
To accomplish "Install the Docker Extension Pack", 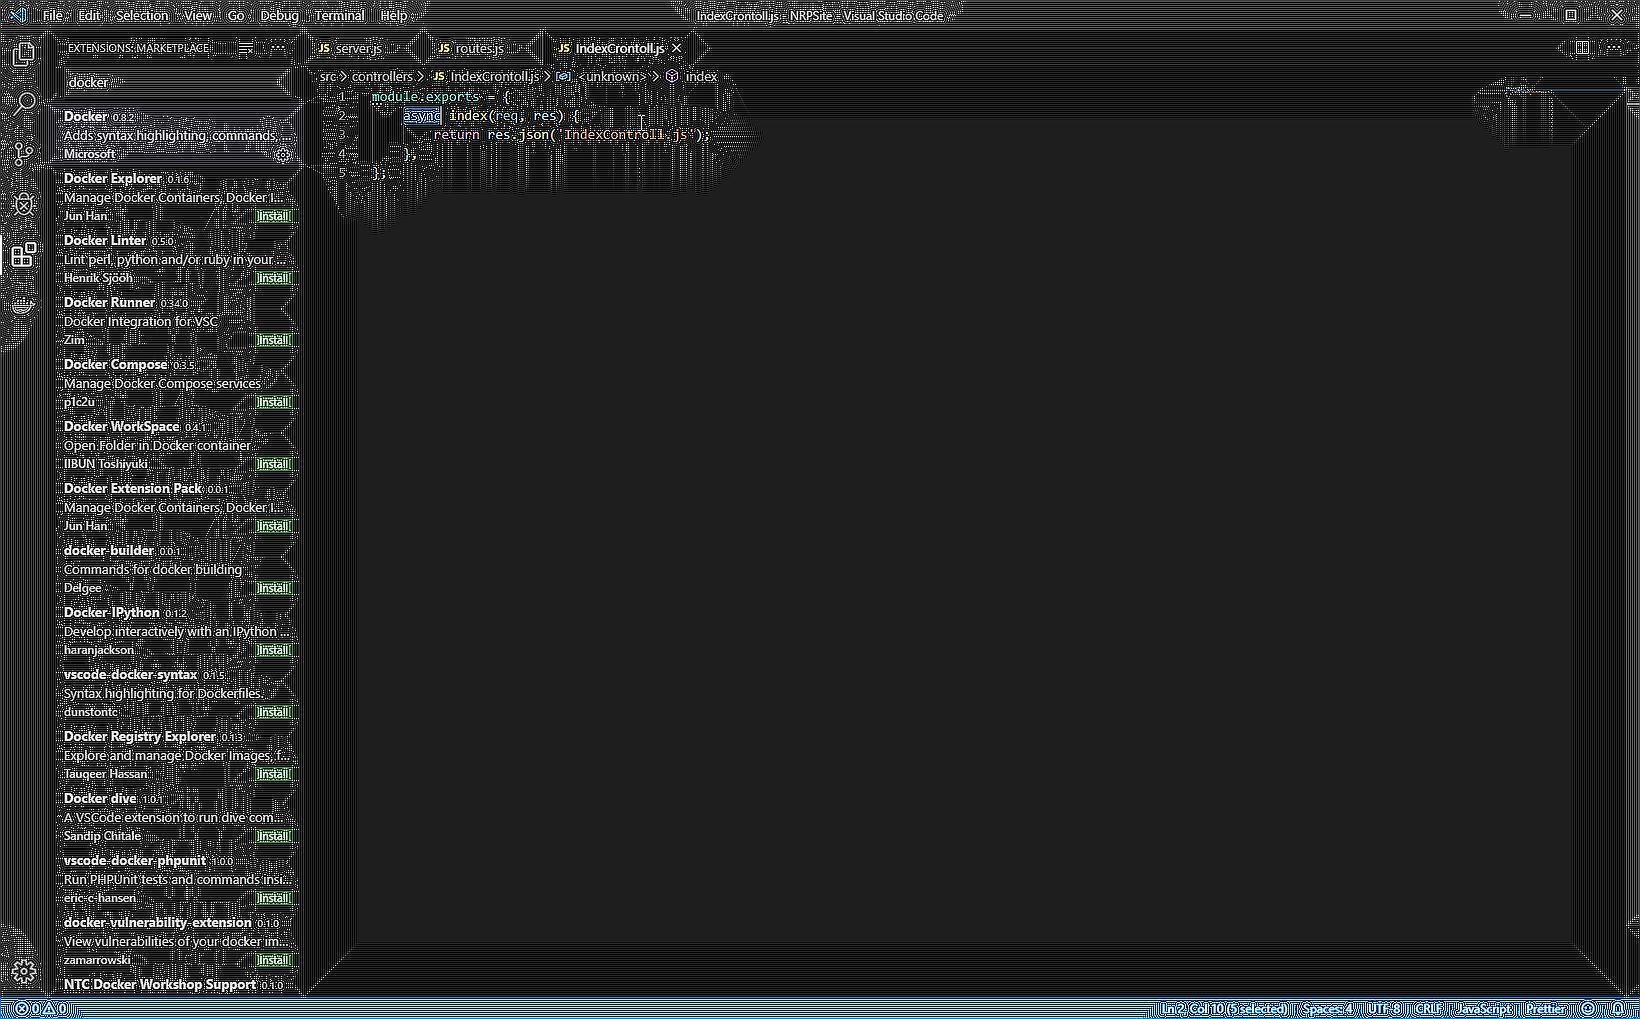I will [x=273, y=526].
